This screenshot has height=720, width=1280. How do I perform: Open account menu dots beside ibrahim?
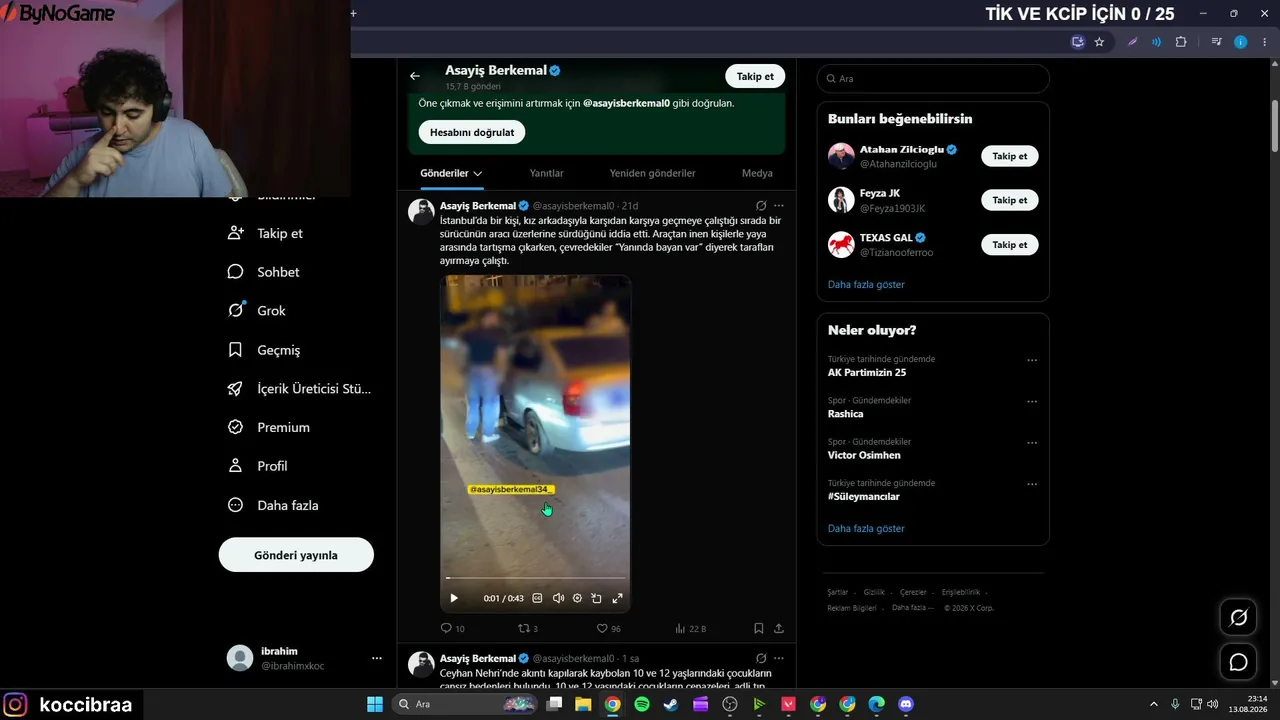(x=377, y=658)
